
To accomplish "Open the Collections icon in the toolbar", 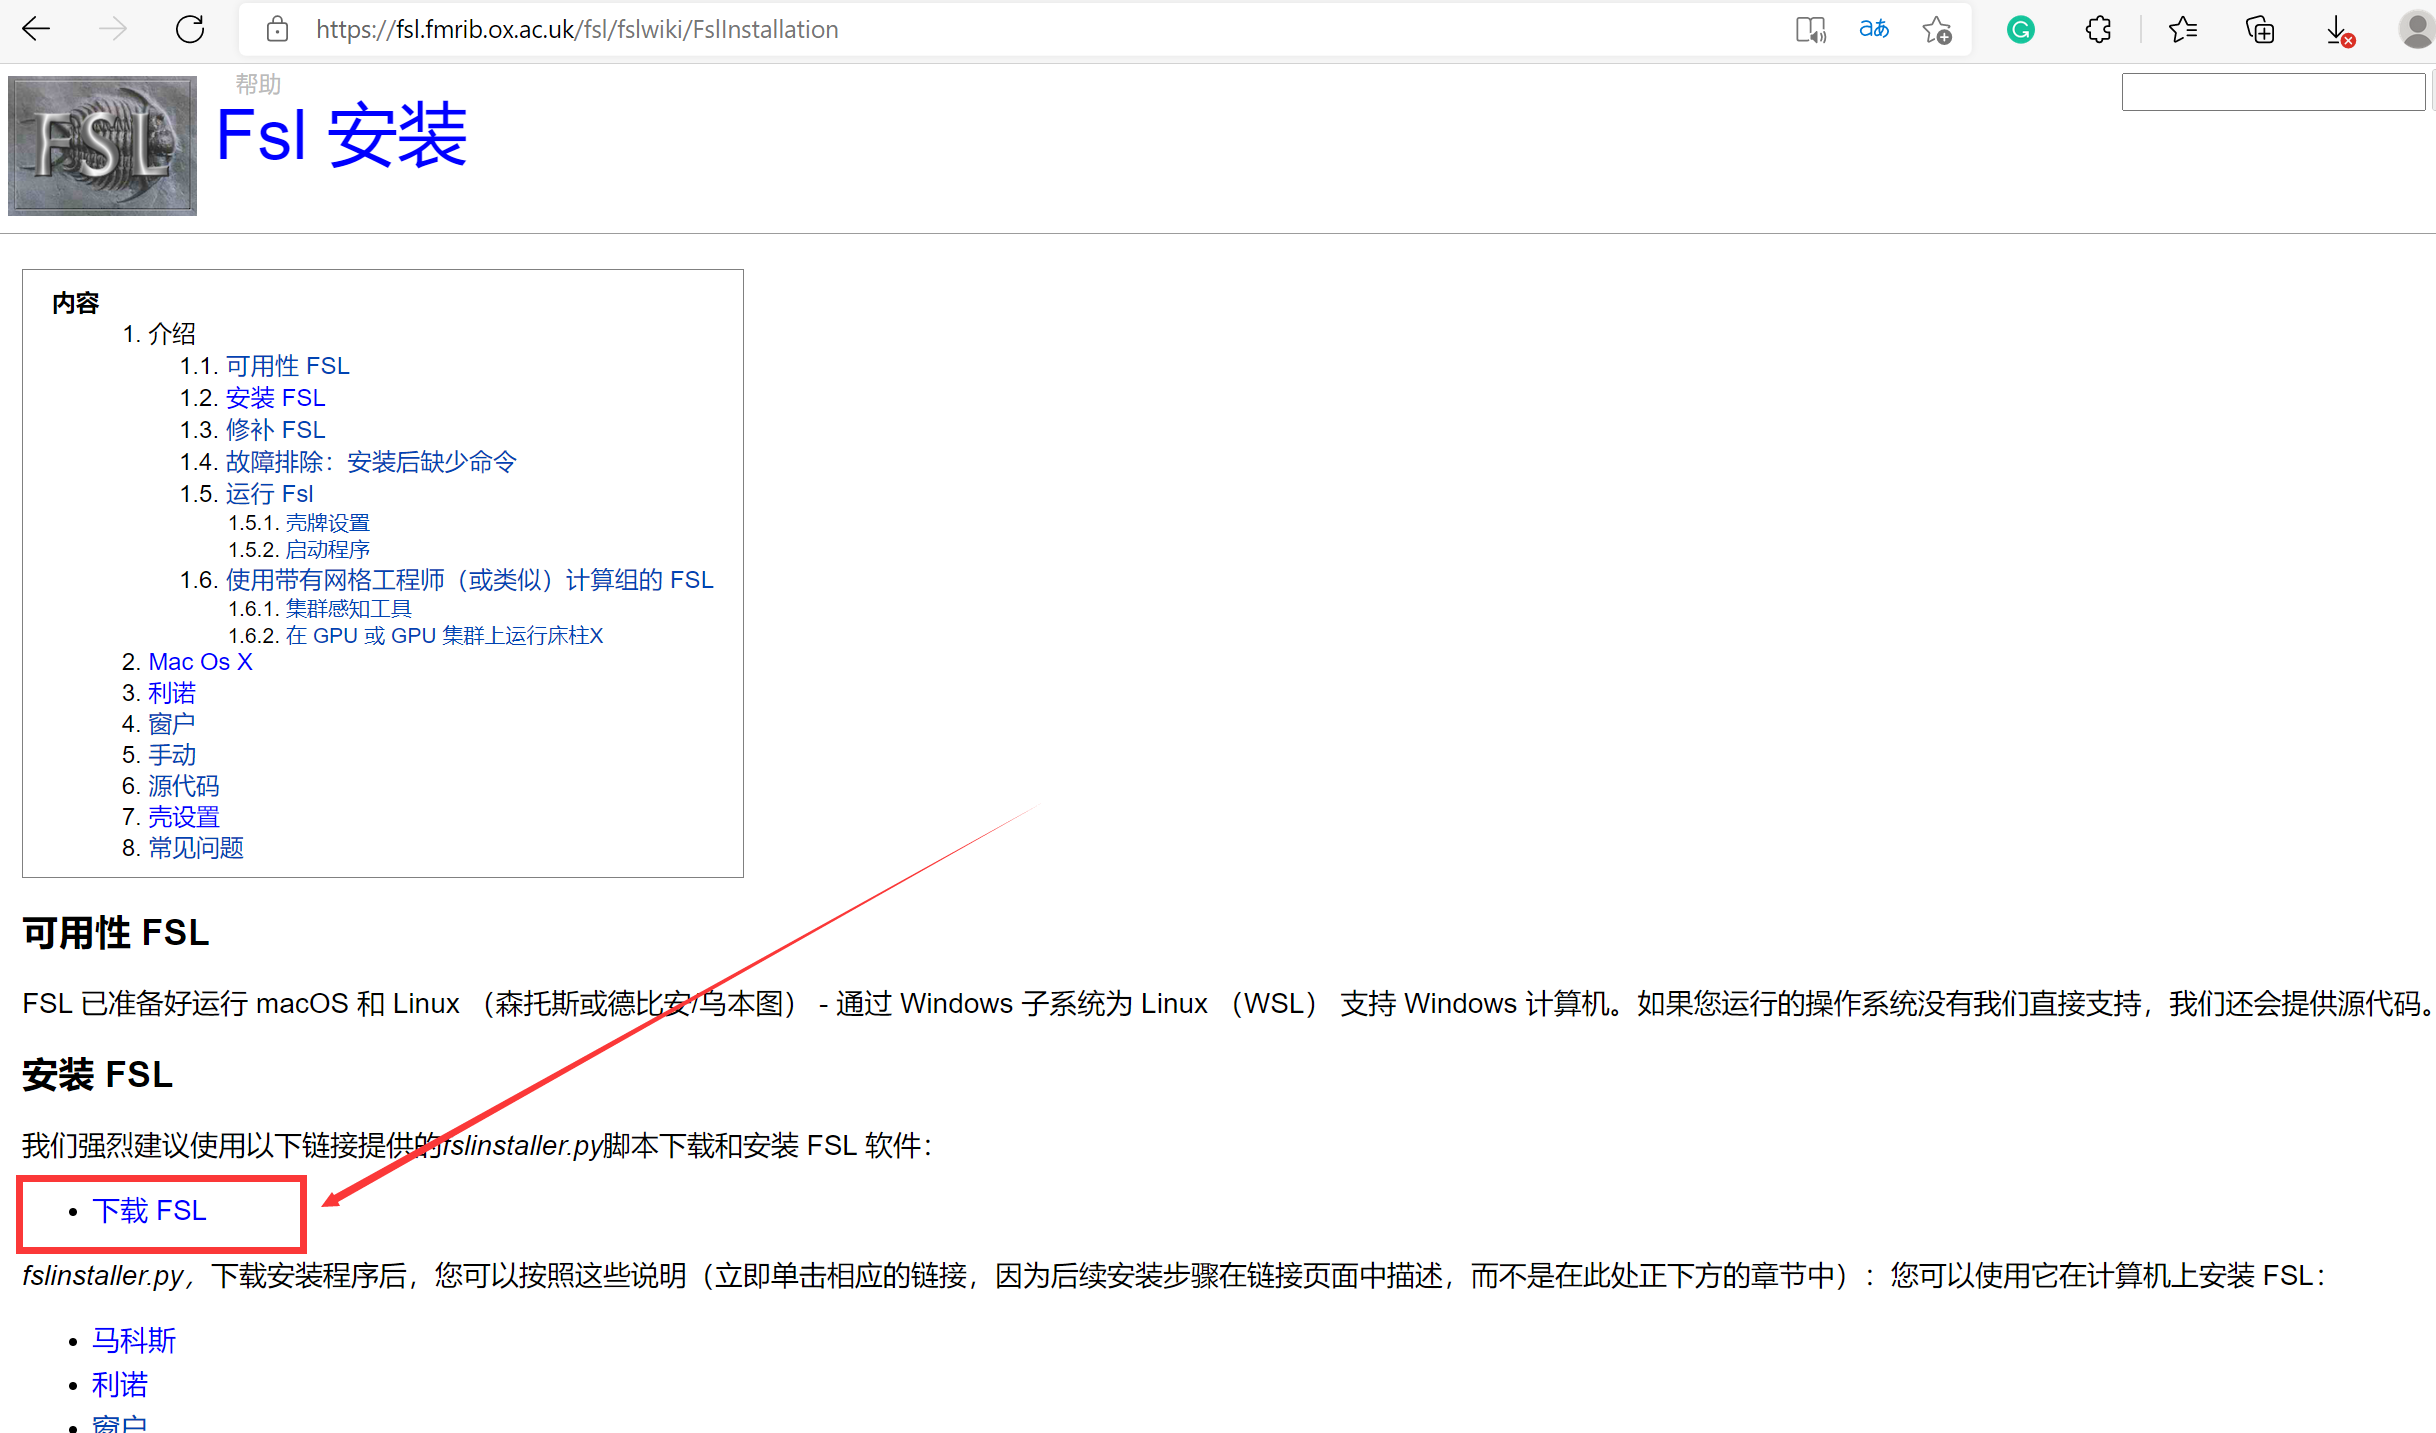I will (x=2259, y=29).
